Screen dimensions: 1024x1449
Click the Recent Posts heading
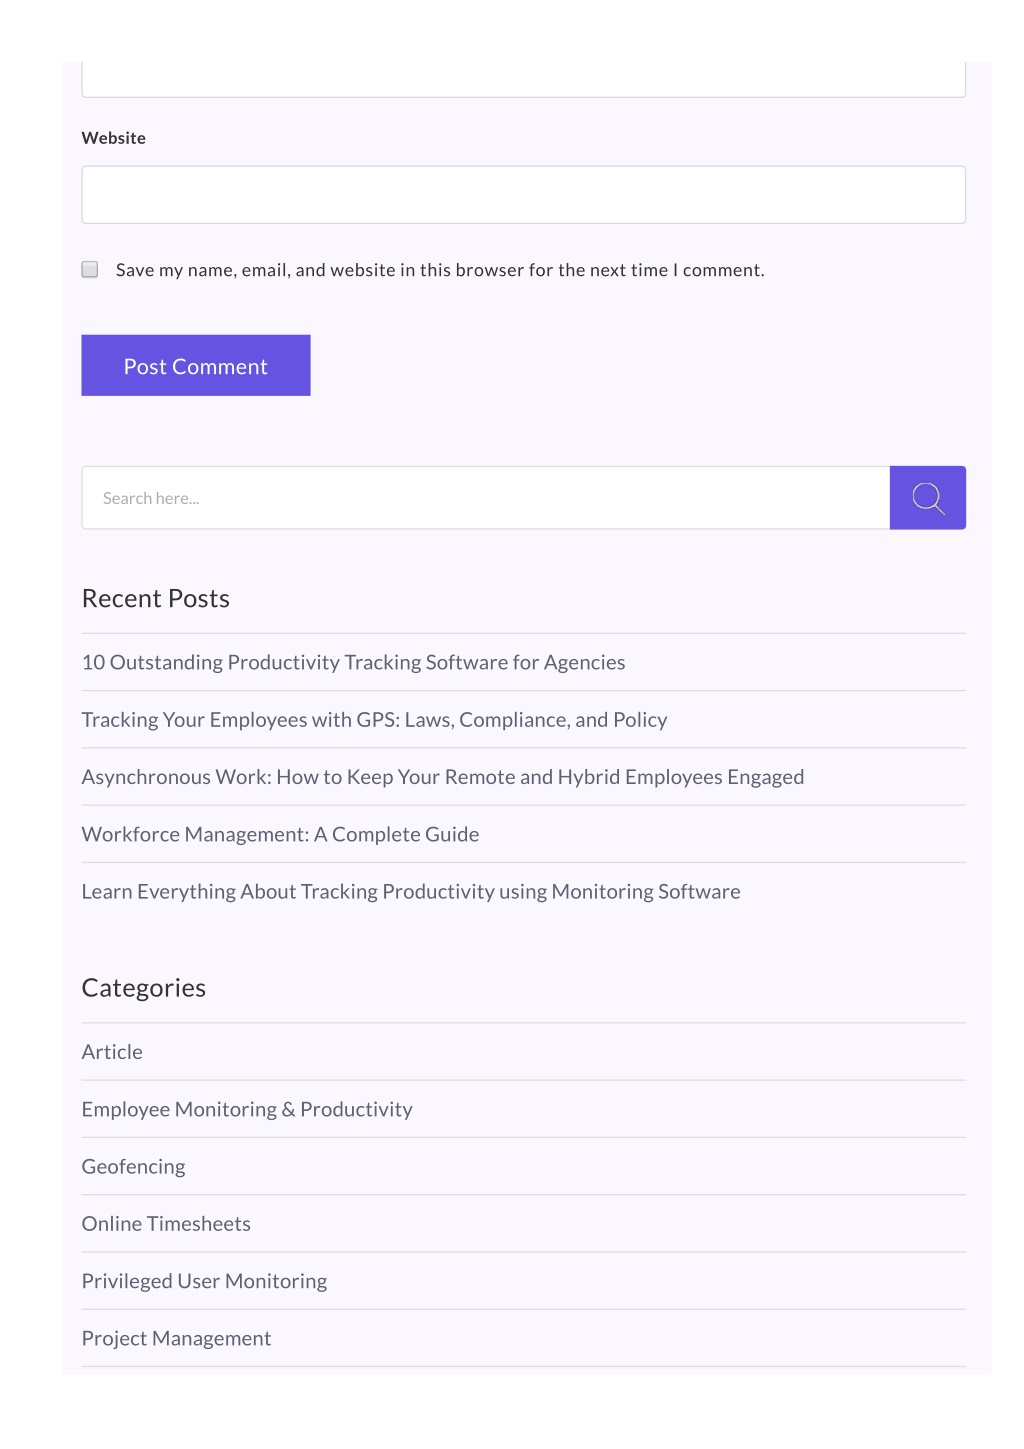(x=156, y=598)
